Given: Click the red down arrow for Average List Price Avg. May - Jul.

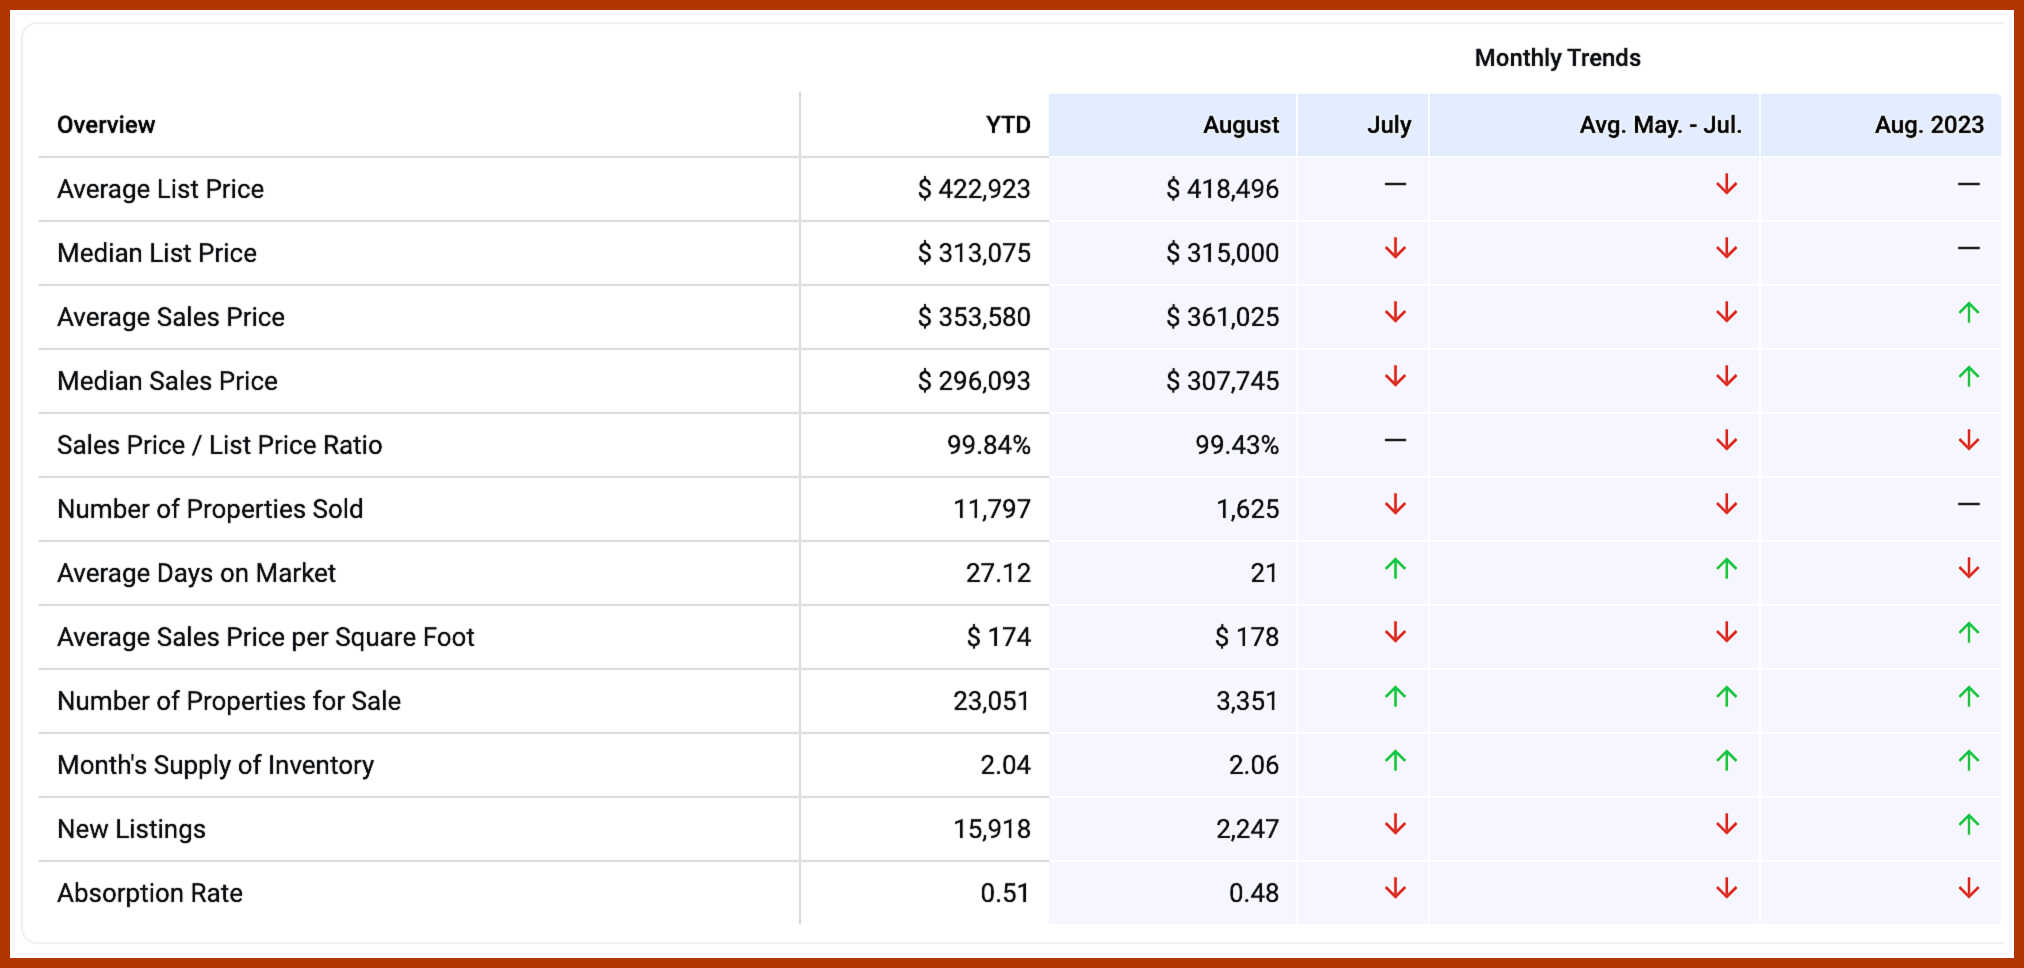Looking at the screenshot, I should 1726,185.
